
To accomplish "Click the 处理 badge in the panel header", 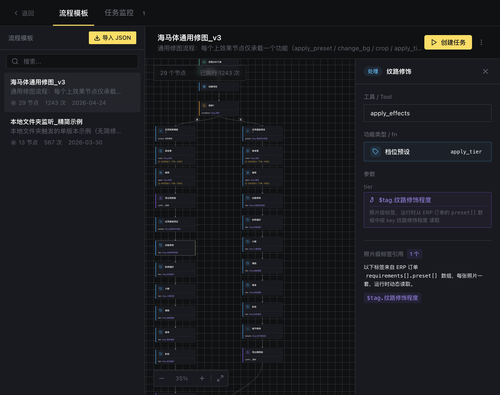I will click(x=373, y=71).
